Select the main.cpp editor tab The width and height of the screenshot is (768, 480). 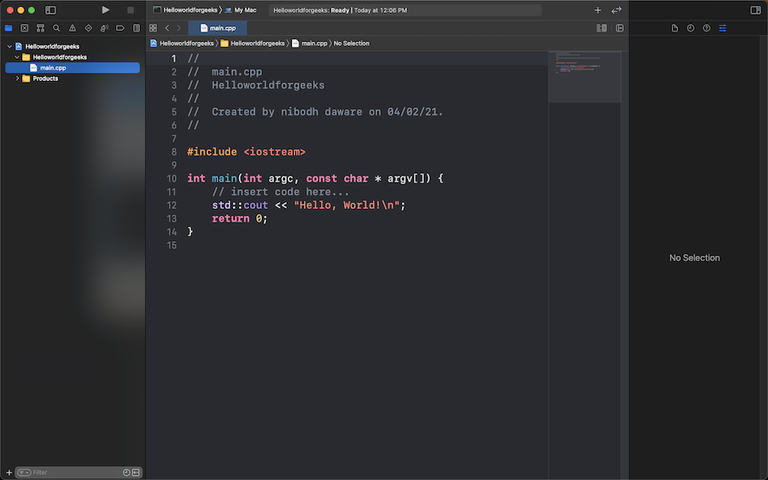pos(217,28)
